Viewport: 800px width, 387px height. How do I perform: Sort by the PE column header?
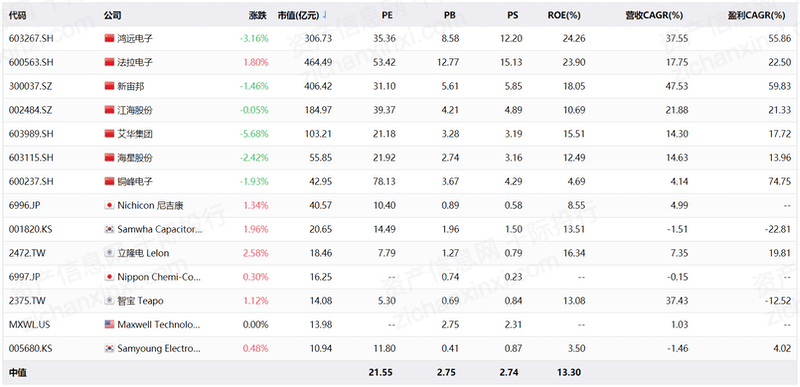point(387,15)
